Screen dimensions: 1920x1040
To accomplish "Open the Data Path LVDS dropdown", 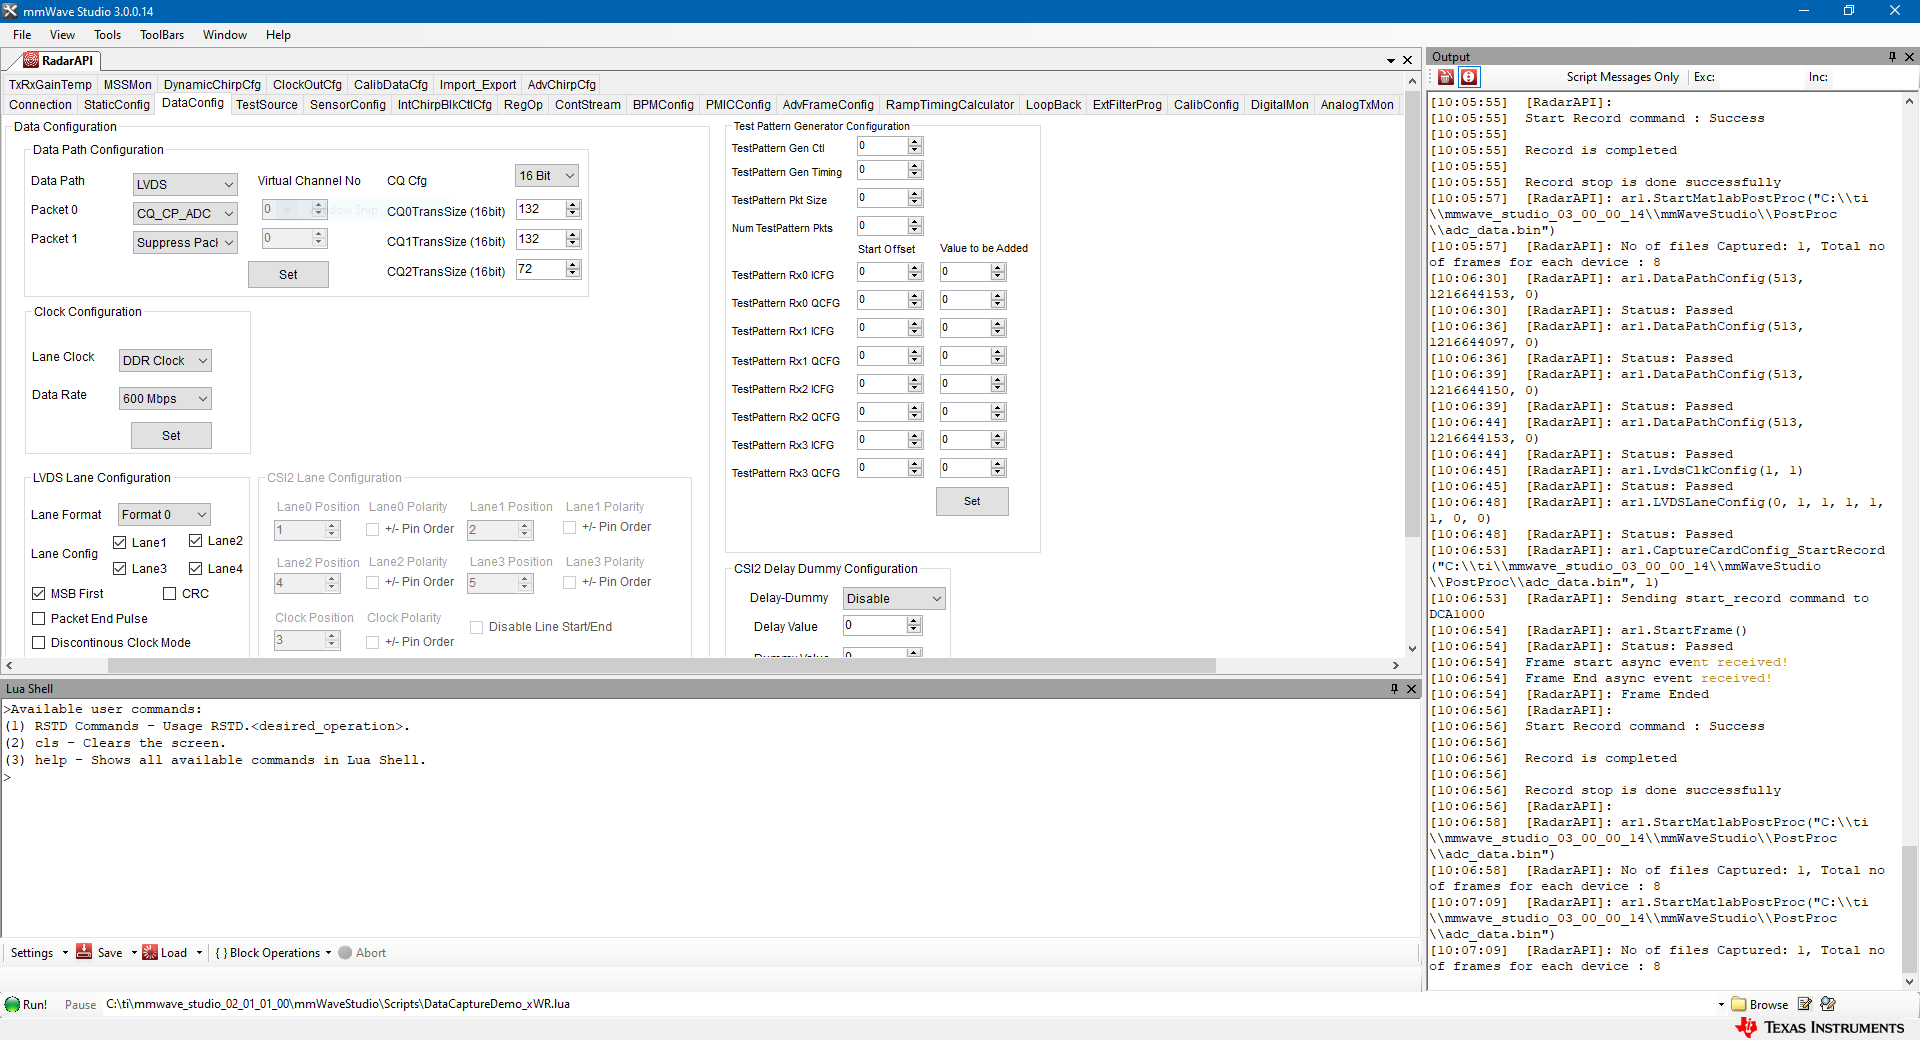I will (185, 184).
